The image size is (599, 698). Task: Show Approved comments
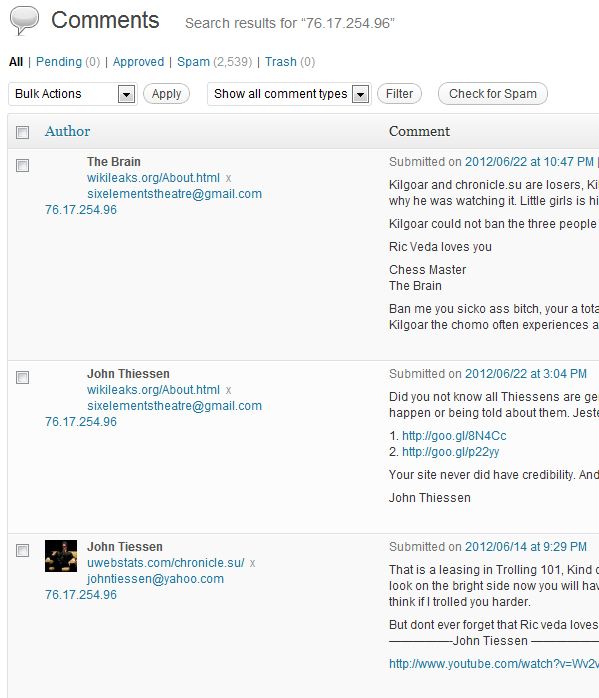(138, 61)
